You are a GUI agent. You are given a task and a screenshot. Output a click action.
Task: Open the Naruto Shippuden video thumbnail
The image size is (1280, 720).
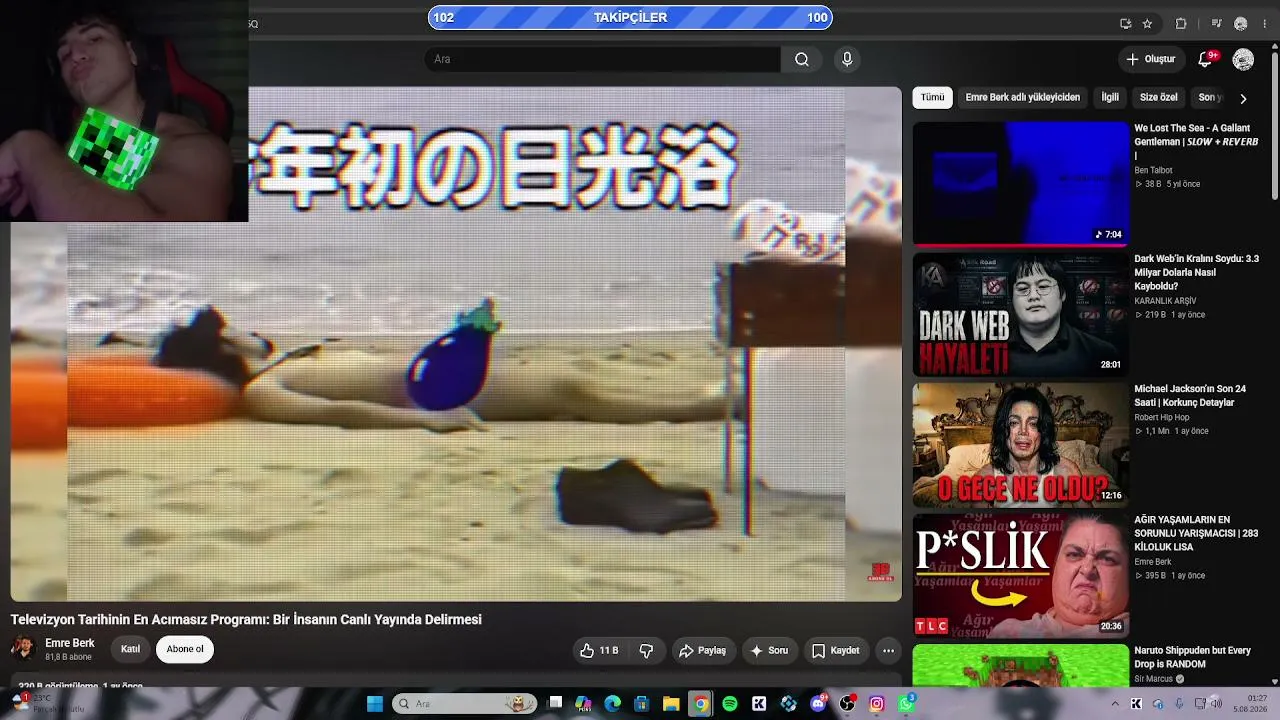point(1020,666)
